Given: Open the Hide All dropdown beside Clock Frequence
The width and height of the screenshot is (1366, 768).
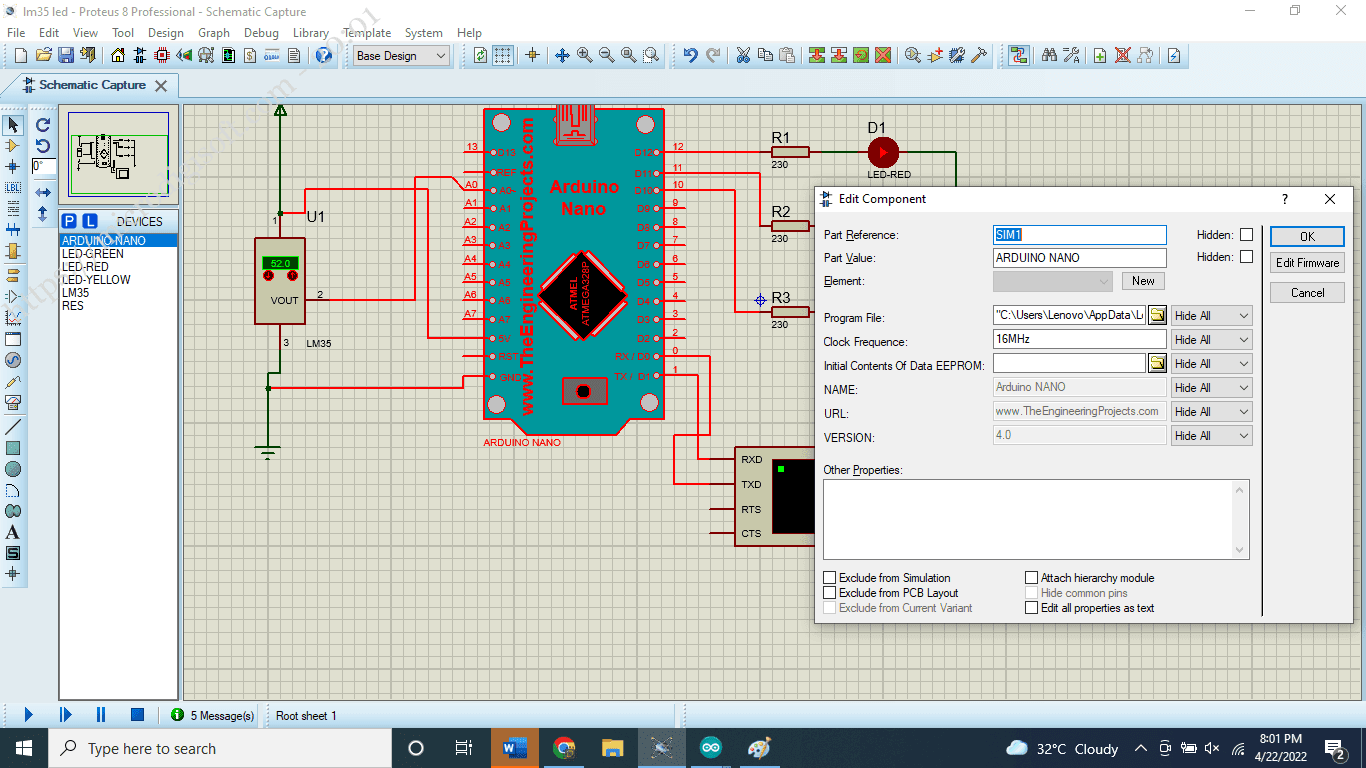Looking at the screenshot, I should pyautogui.click(x=1211, y=339).
